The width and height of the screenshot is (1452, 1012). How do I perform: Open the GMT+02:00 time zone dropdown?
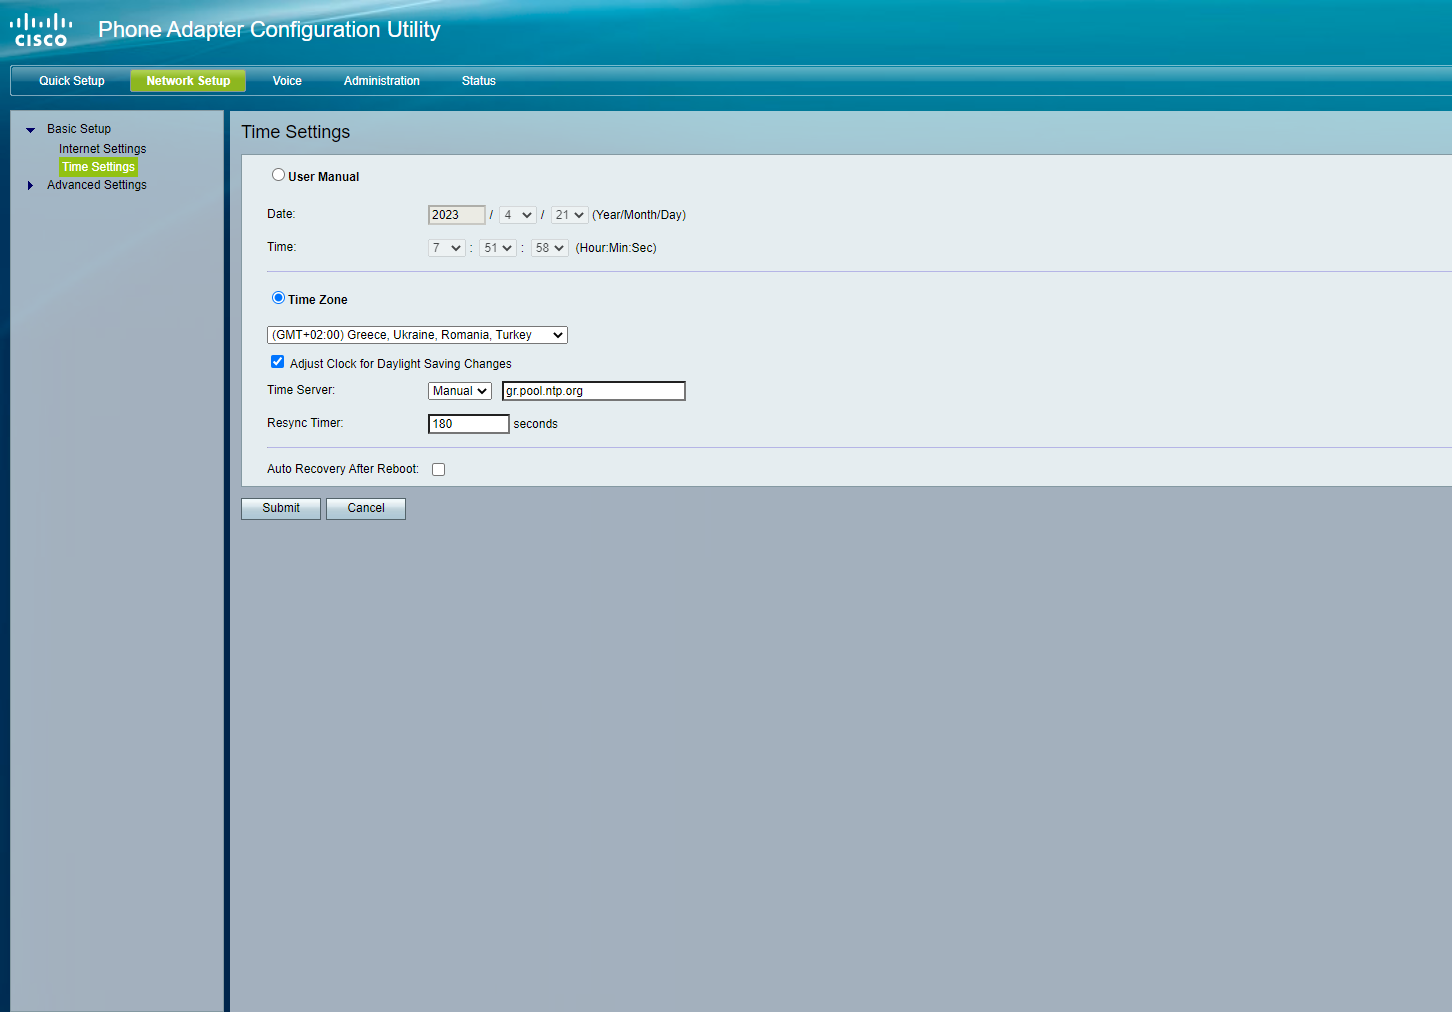pos(417,335)
